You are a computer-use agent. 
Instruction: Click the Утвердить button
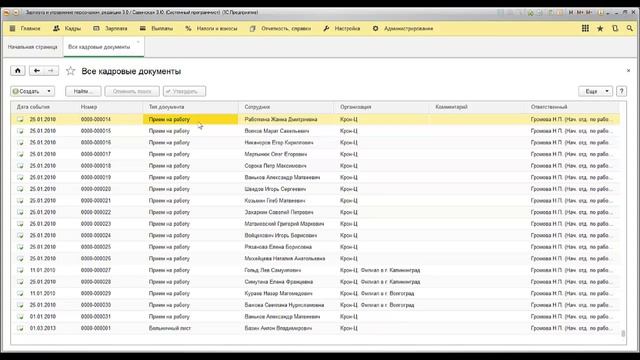pyautogui.click(x=184, y=91)
